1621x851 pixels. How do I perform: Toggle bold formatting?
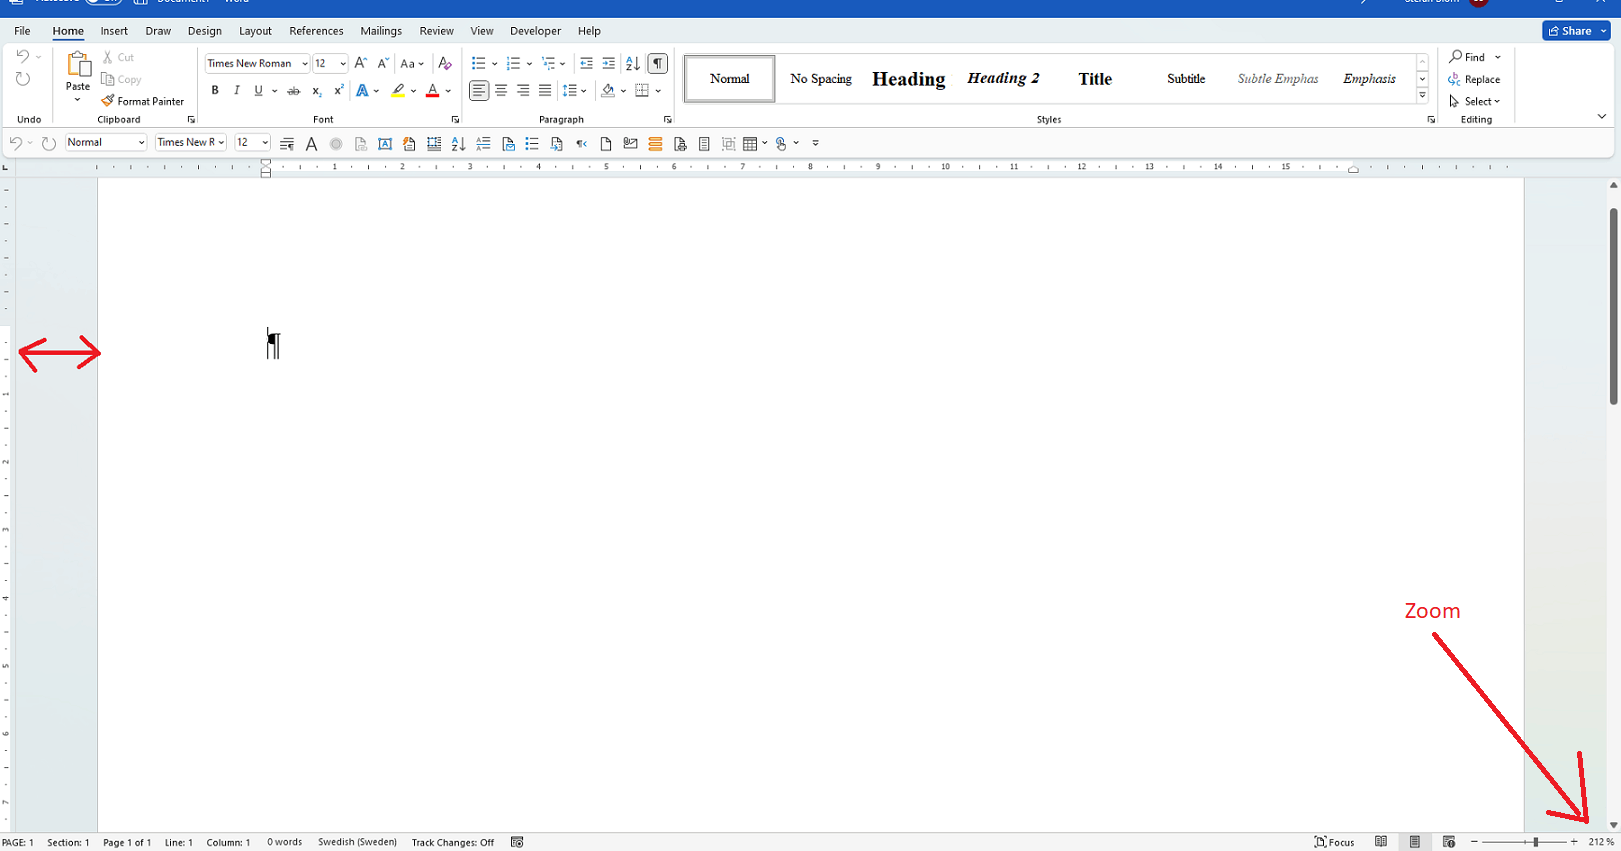click(x=214, y=91)
